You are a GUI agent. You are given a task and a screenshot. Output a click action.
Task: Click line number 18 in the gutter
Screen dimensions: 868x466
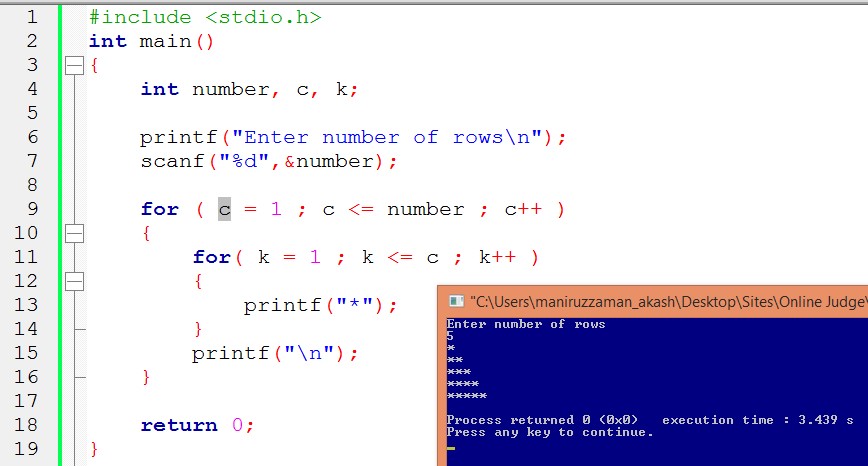click(26, 424)
